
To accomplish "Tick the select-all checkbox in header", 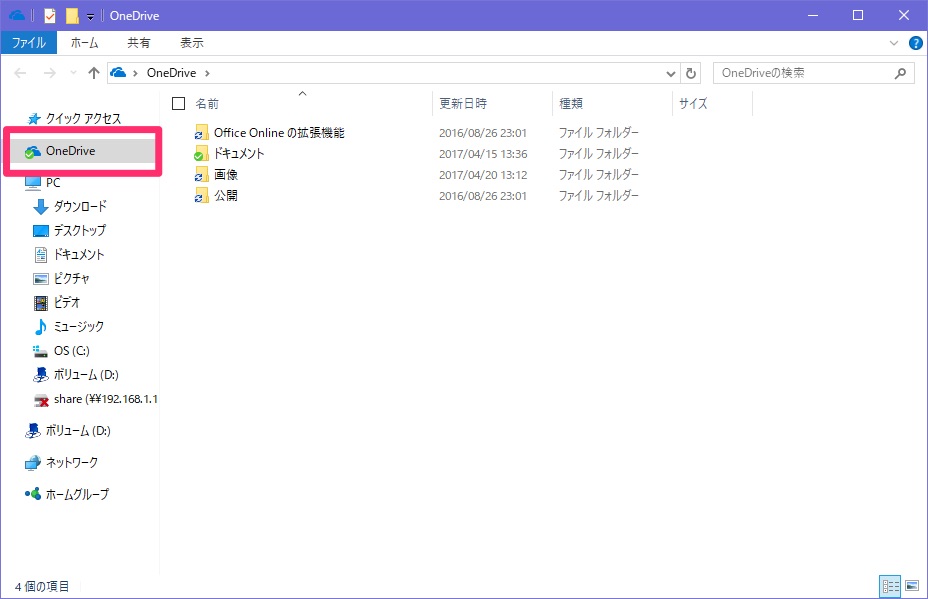I will [x=178, y=104].
